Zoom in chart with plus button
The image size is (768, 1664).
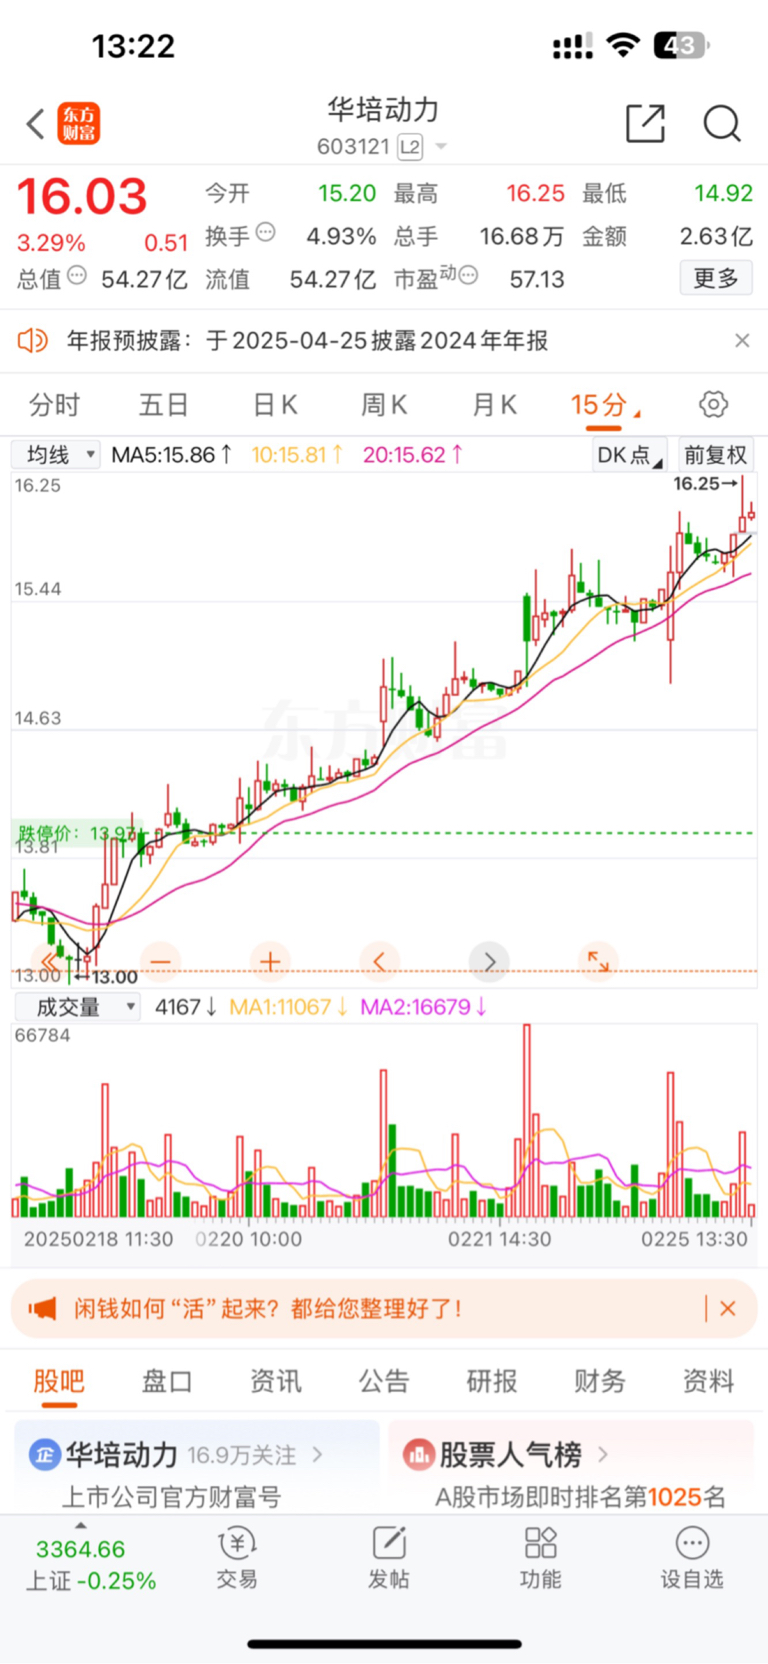click(x=270, y=961)
